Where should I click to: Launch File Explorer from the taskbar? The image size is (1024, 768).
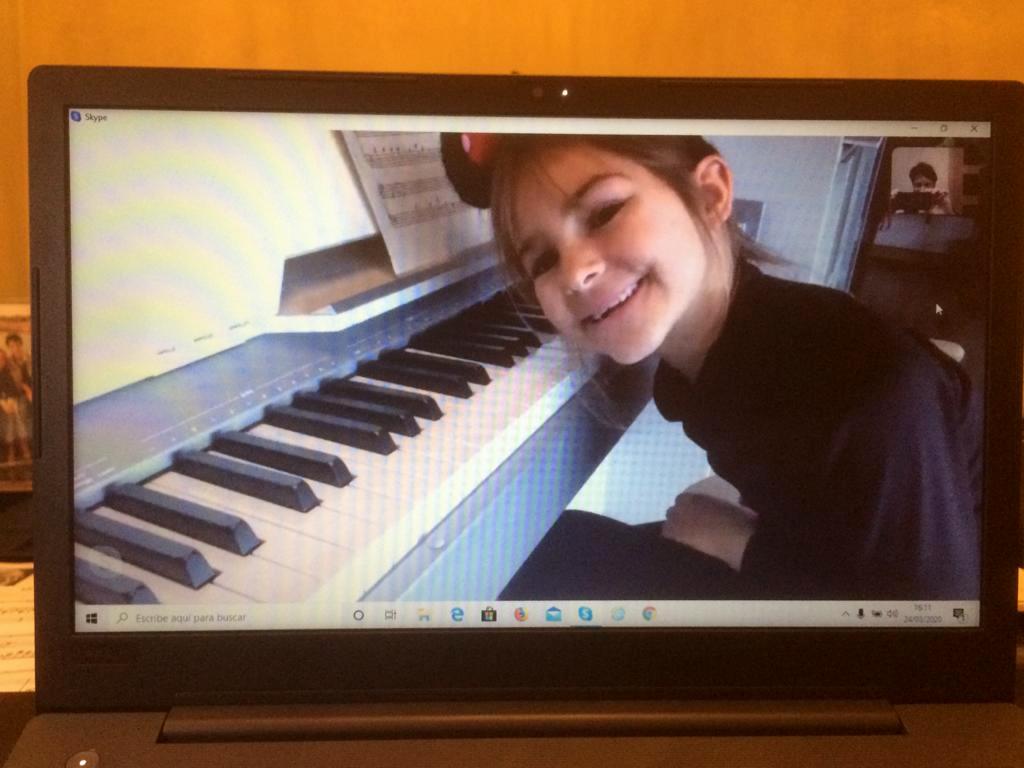point(424,615)
